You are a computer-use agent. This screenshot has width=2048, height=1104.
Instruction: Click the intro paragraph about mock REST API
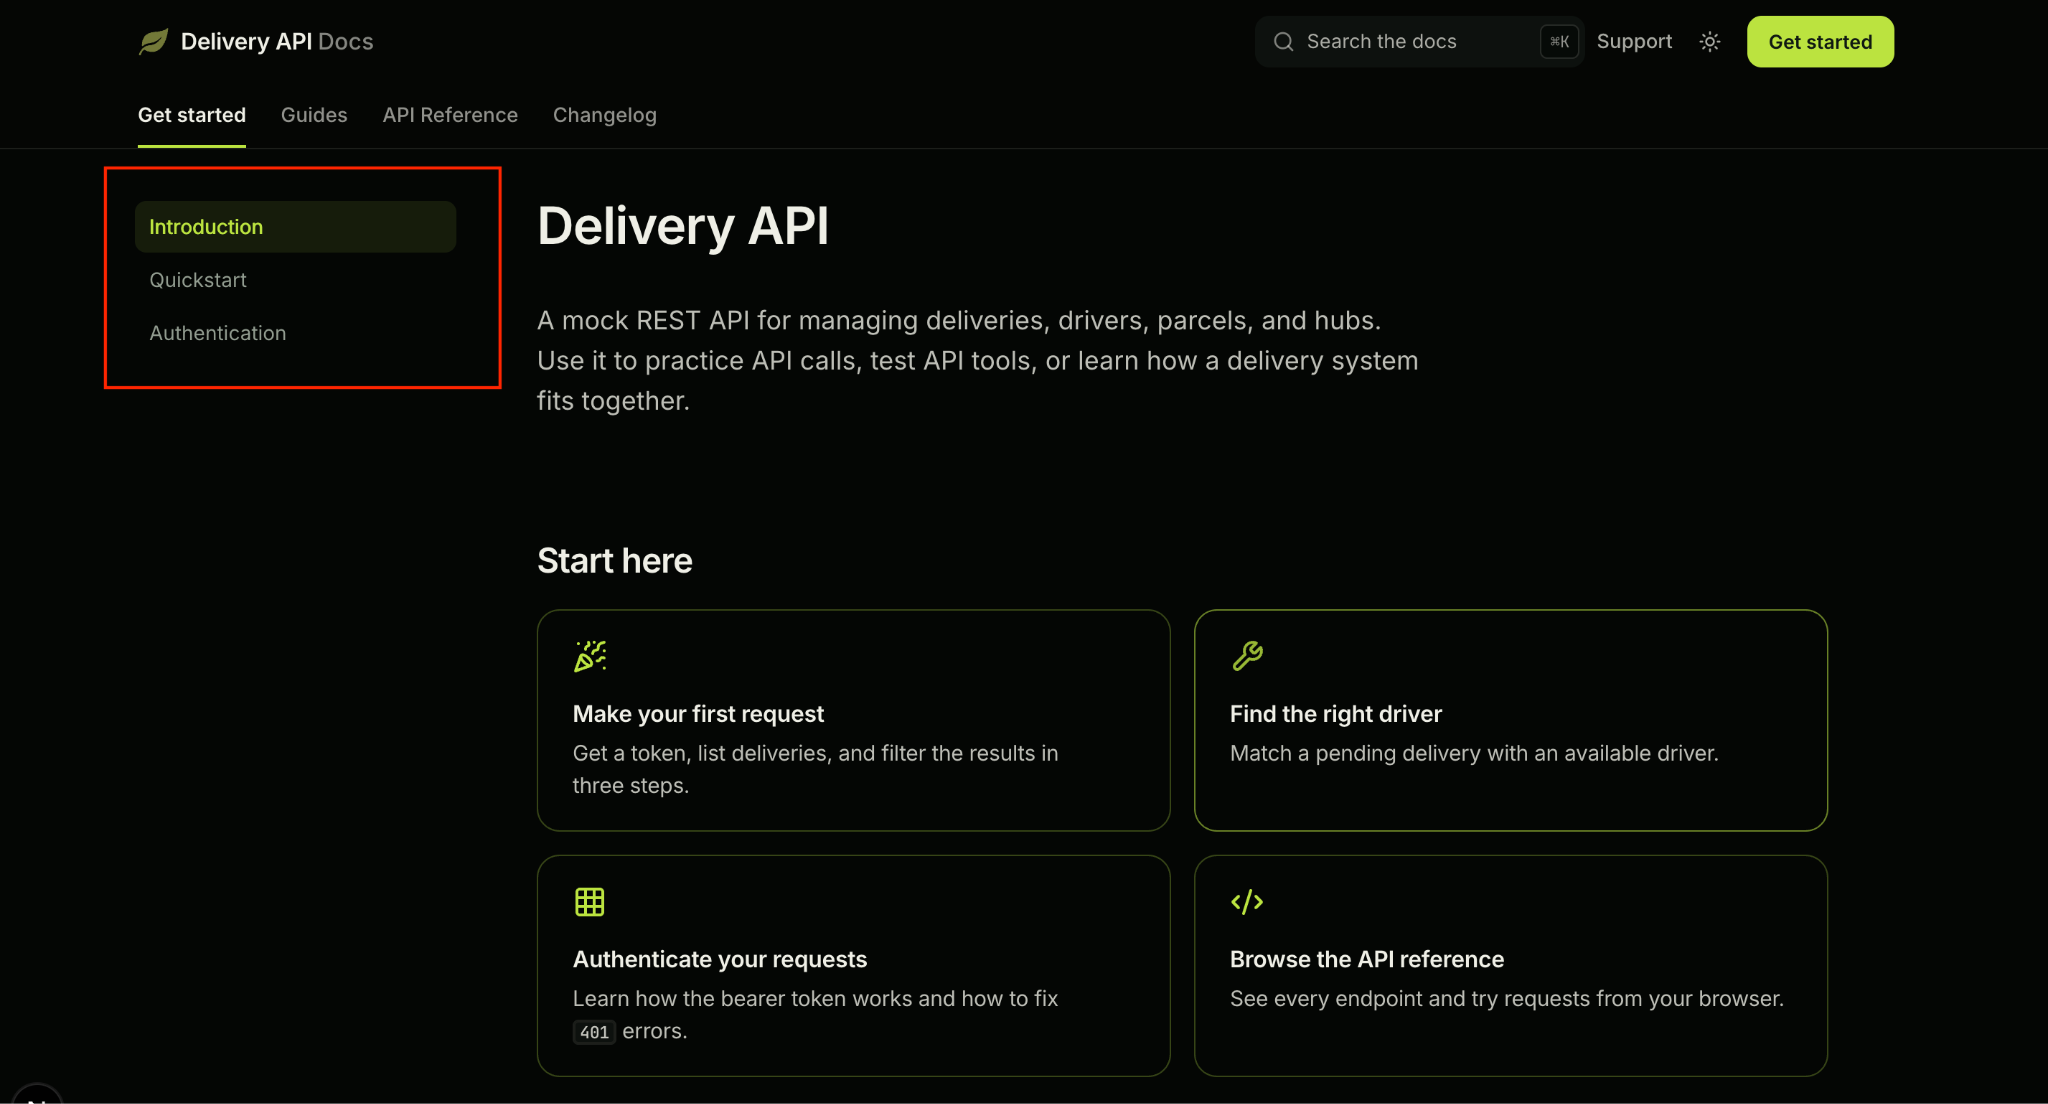[x=977, y=360]
